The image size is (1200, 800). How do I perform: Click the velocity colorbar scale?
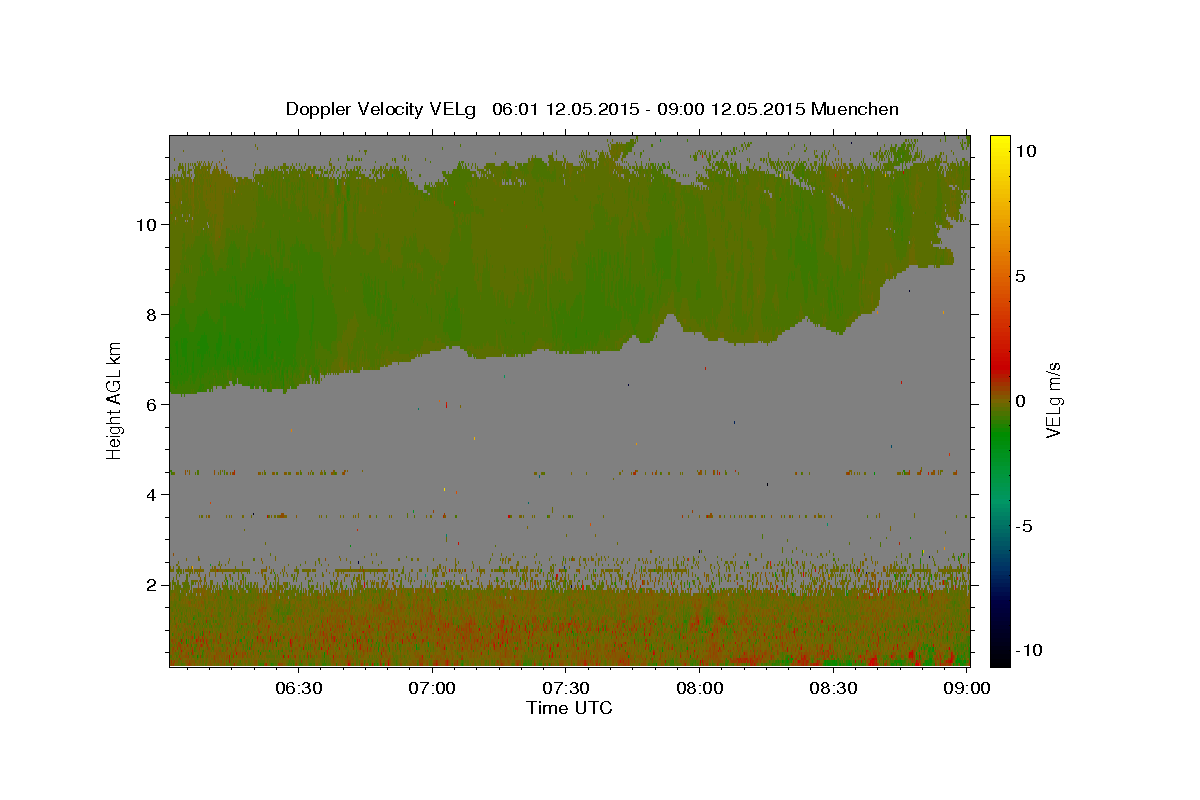click(1000, 400)
